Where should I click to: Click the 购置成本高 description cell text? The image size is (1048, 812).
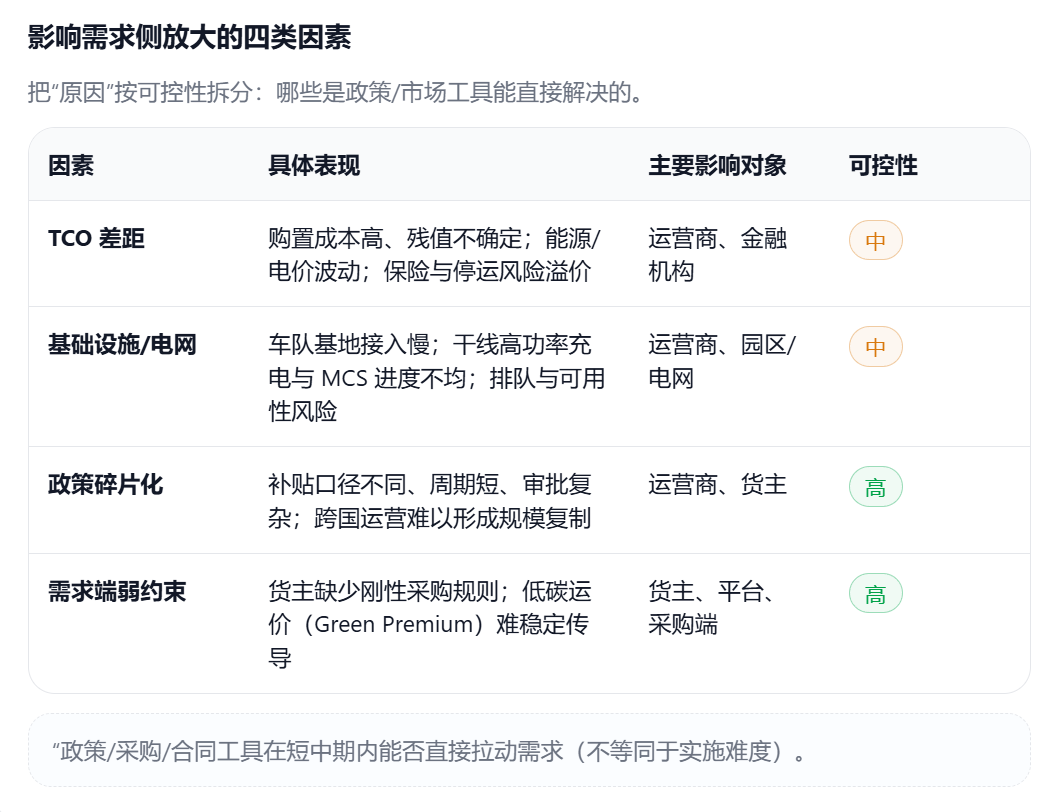(x=434, y=254)
